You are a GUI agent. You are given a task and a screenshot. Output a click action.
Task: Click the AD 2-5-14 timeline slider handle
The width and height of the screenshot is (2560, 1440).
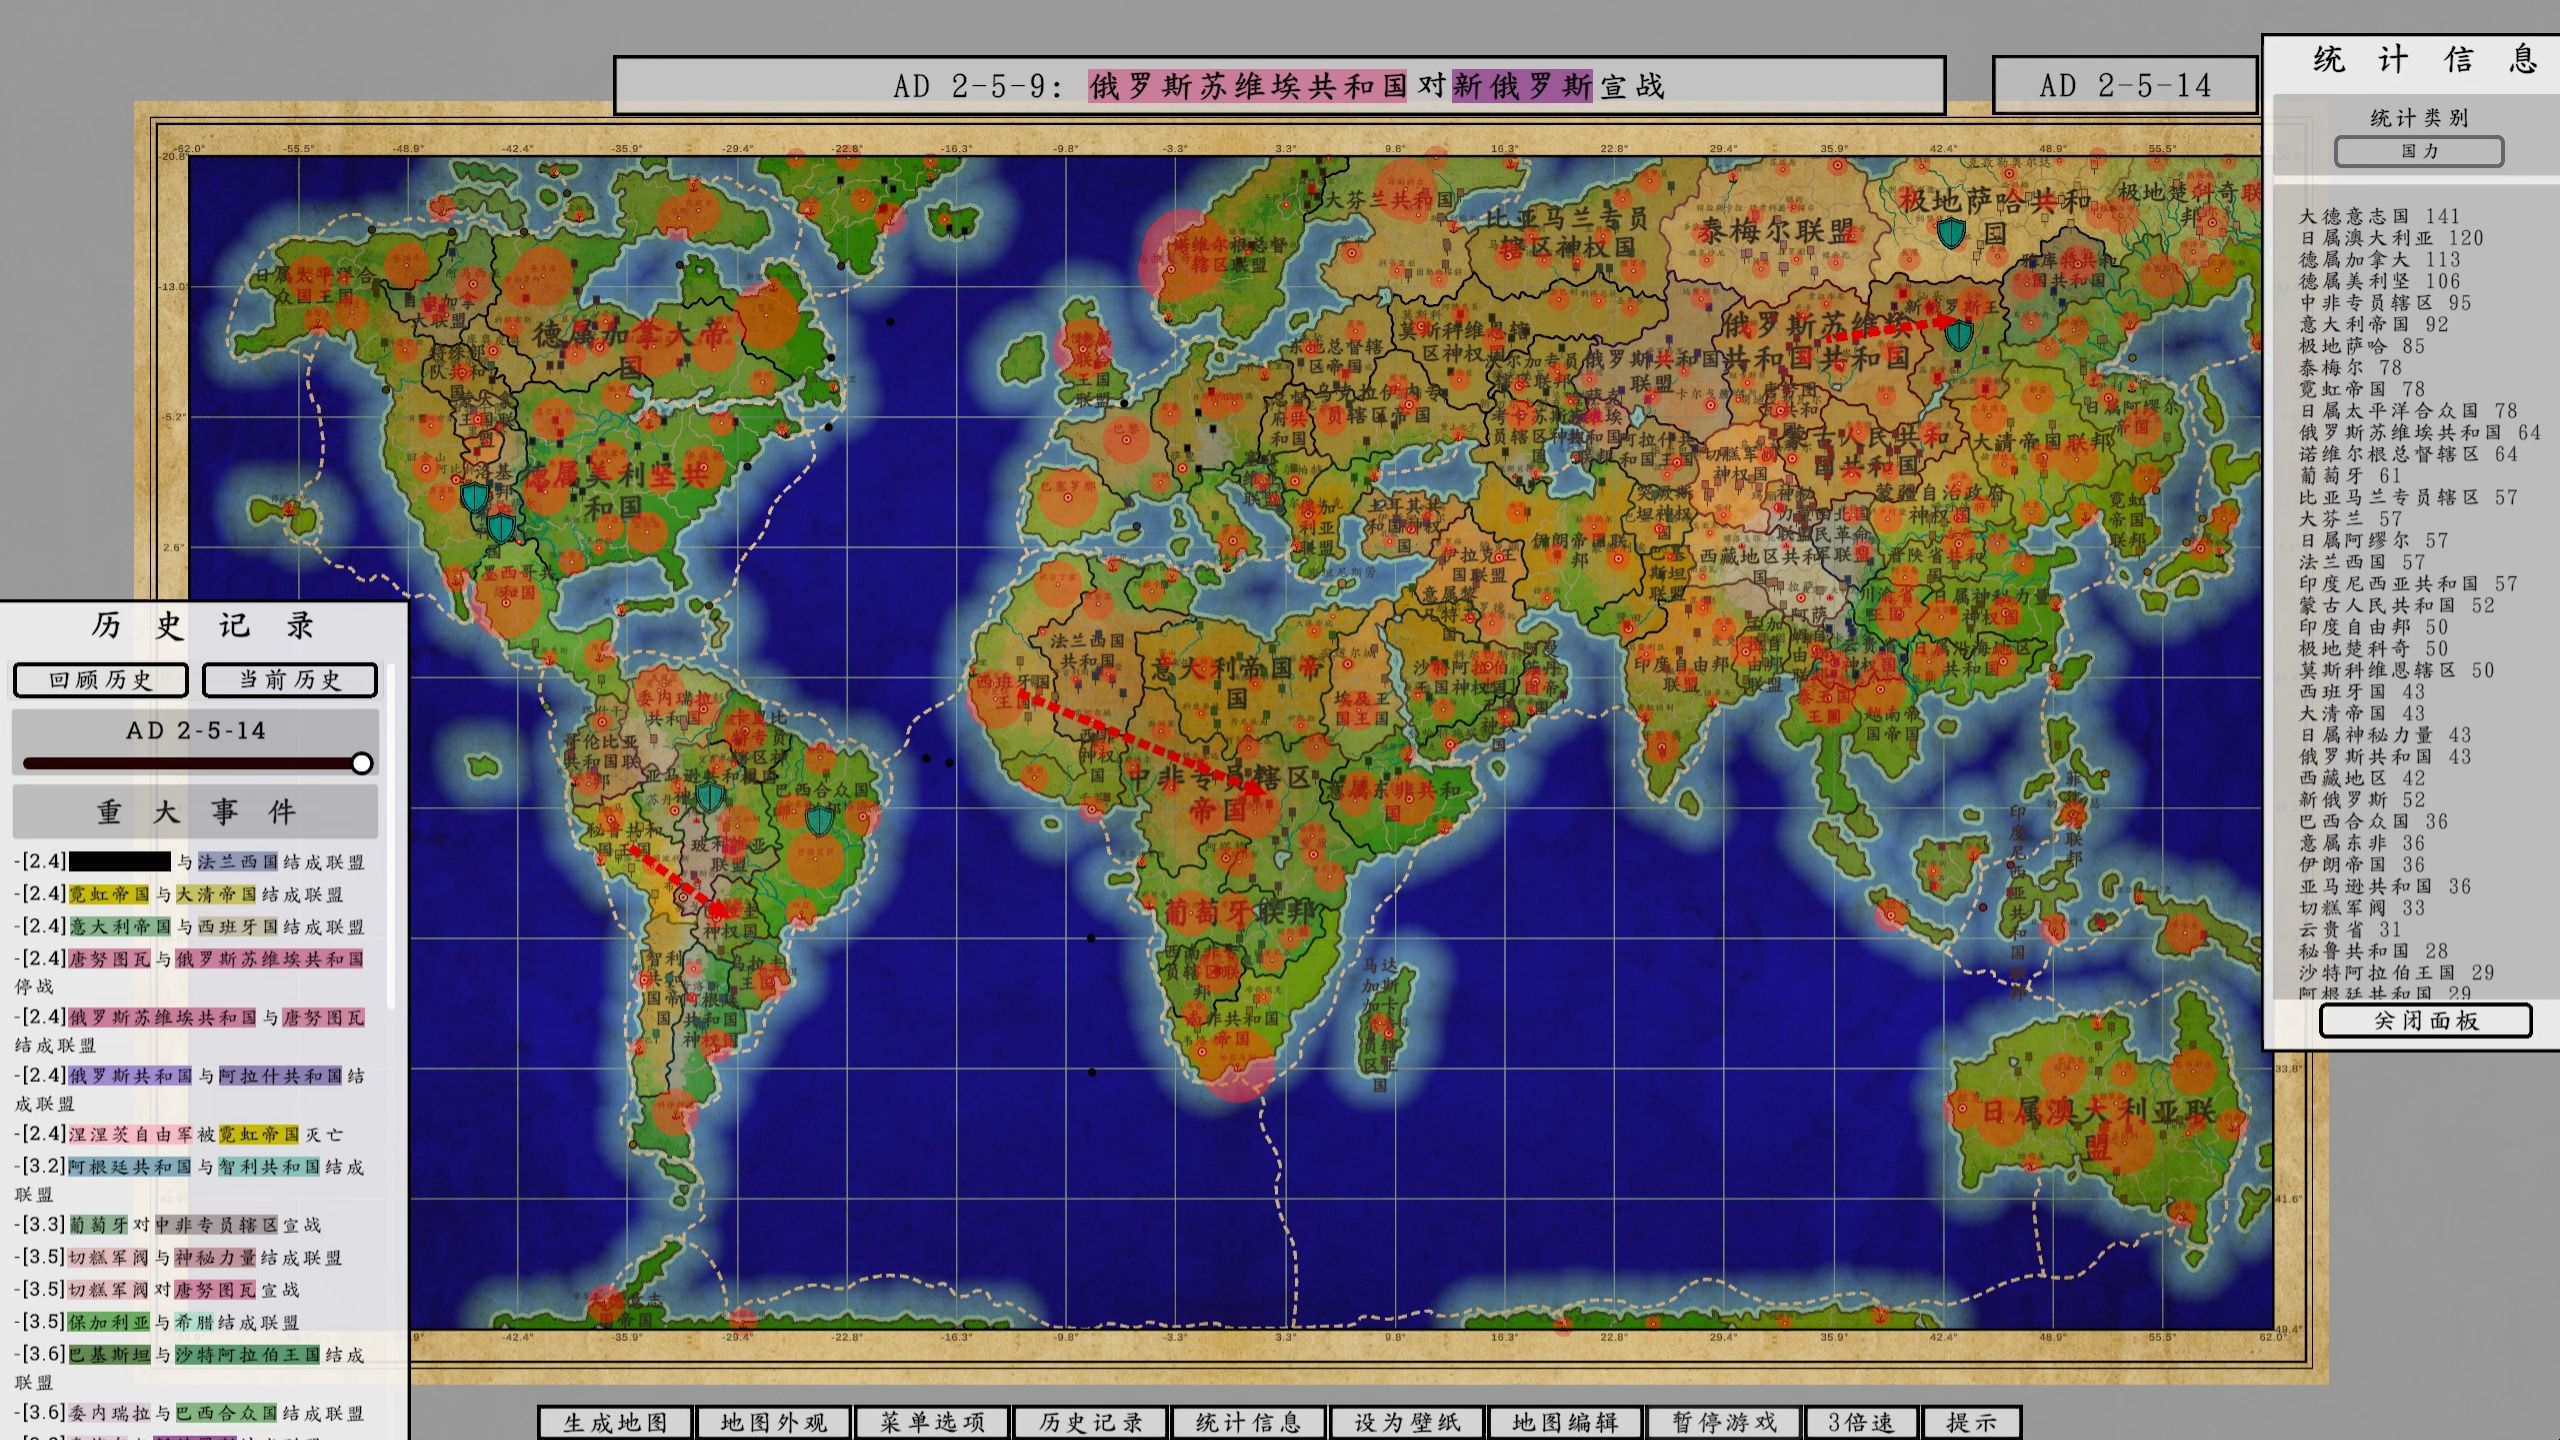pyautogui.click(x=362, y=764)
